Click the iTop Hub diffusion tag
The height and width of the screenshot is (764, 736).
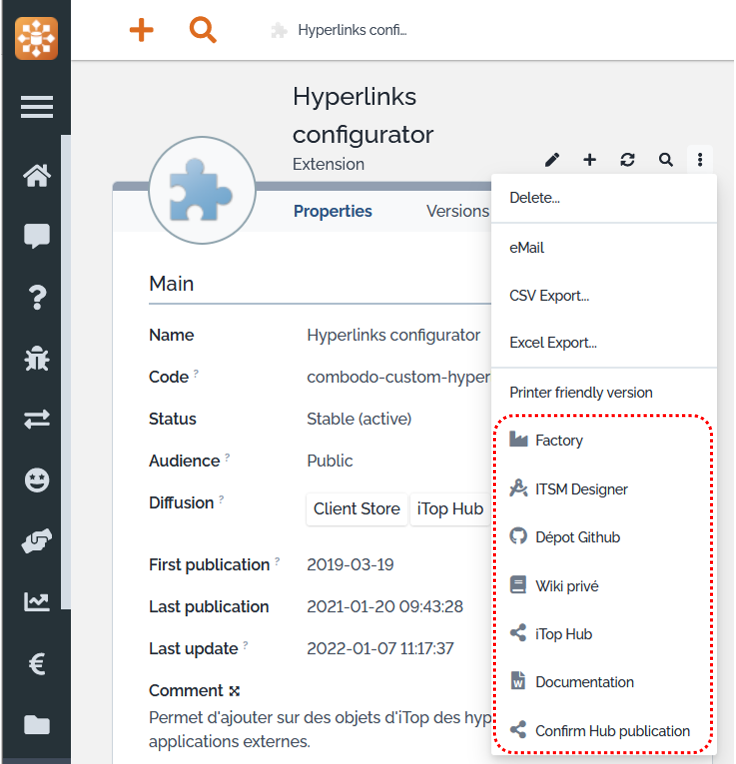pos(450,509)
